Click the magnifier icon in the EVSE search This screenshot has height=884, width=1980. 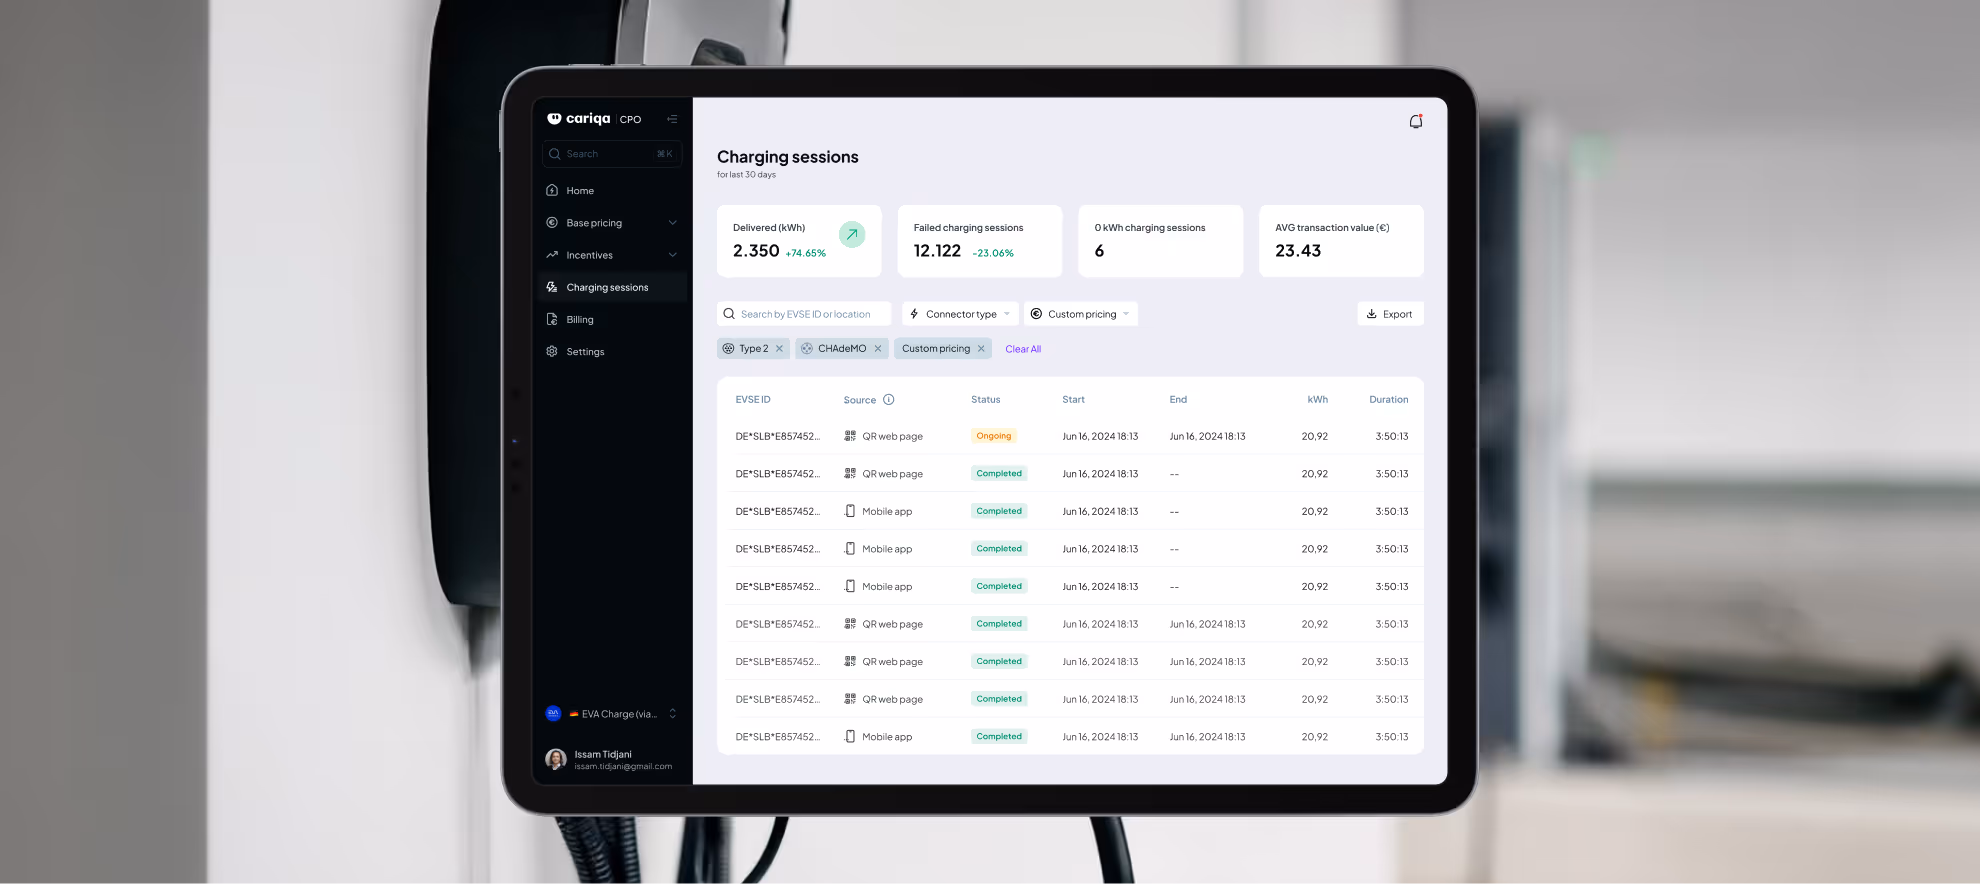[729, 314]
